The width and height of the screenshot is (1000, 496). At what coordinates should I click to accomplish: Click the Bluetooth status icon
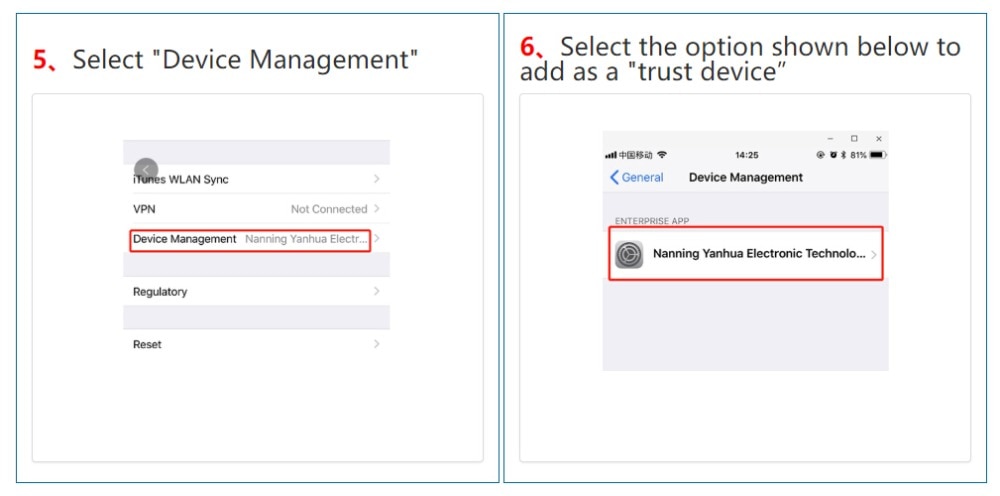pos(843,155)
